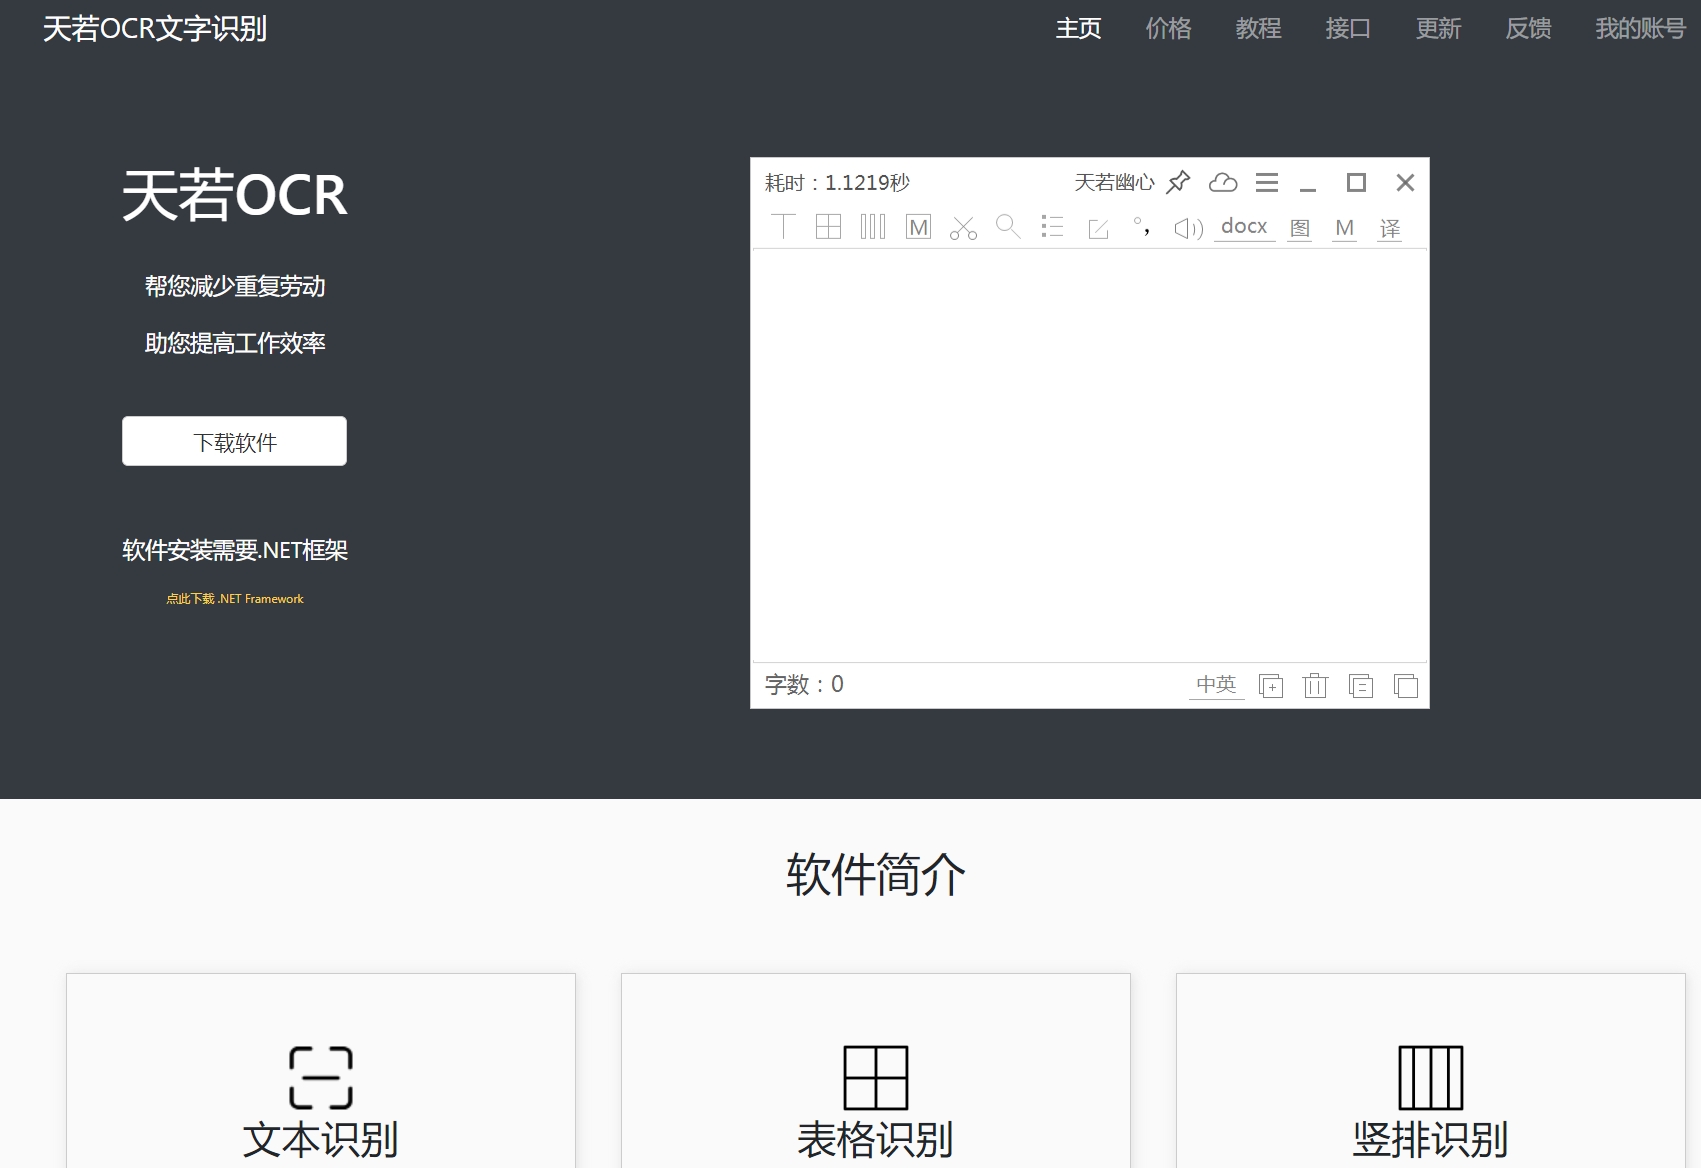1701x1168 pixels.
Task: Click the 耗时:1.1219秒 status text
Action: [x=837, y=183]
